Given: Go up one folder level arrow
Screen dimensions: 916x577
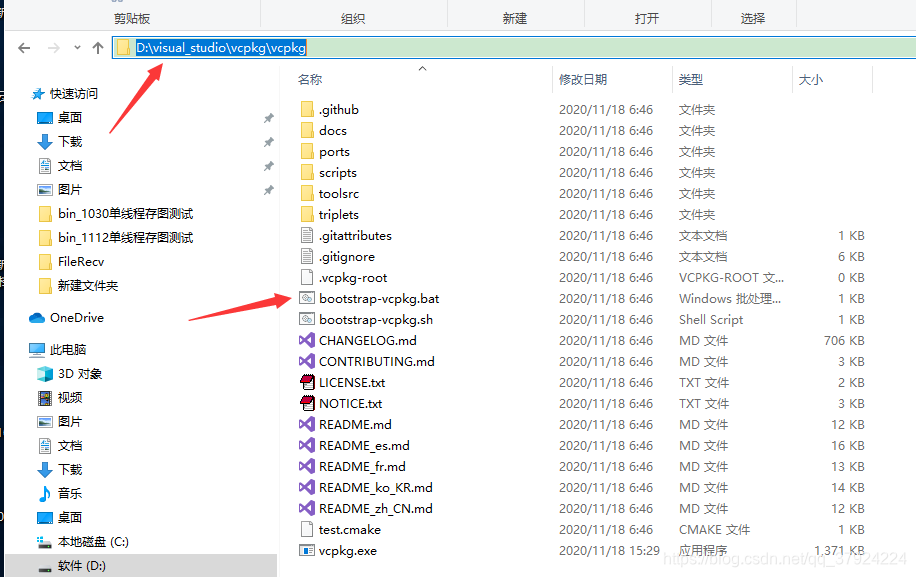Looking at the screenshot, I should click(x=98, y=48).
